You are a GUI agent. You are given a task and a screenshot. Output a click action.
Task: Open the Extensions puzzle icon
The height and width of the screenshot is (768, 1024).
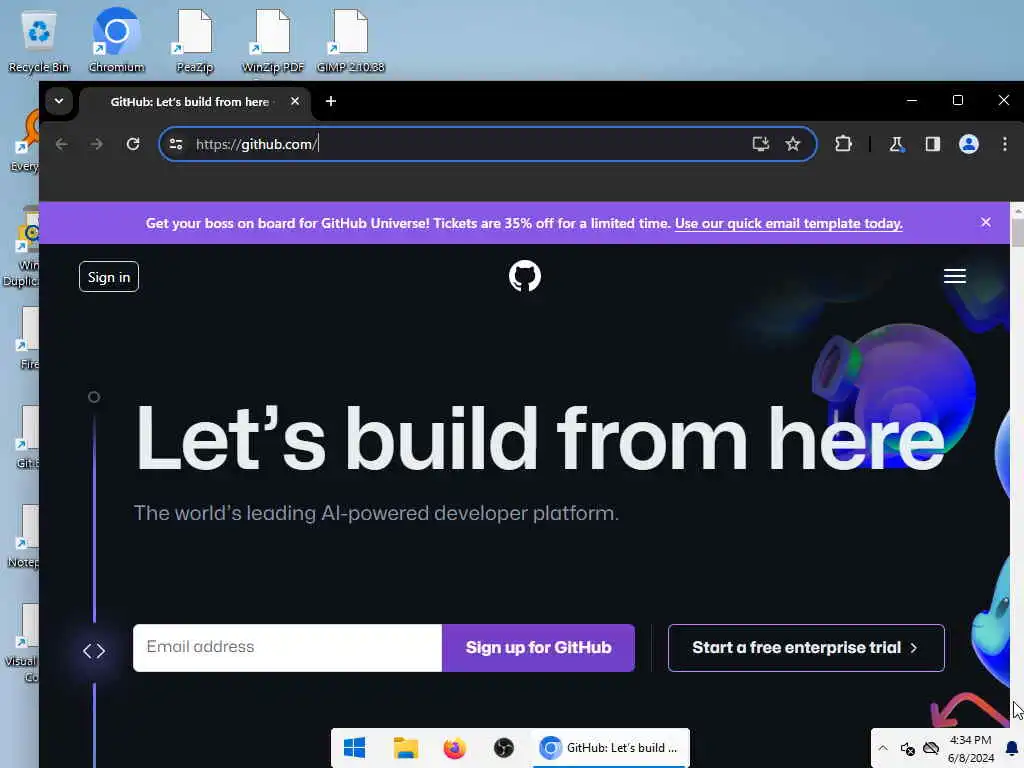point(843,144)
